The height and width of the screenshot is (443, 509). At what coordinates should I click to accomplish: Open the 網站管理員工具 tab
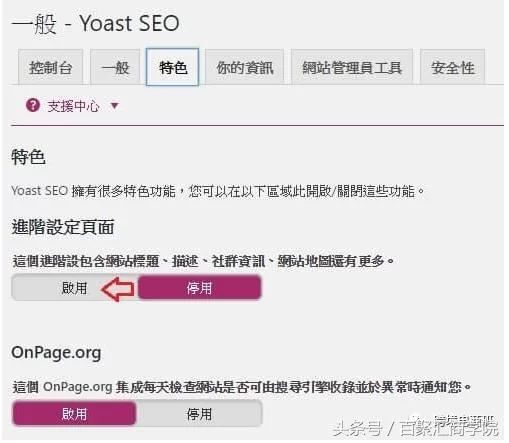tap(352, 67)
